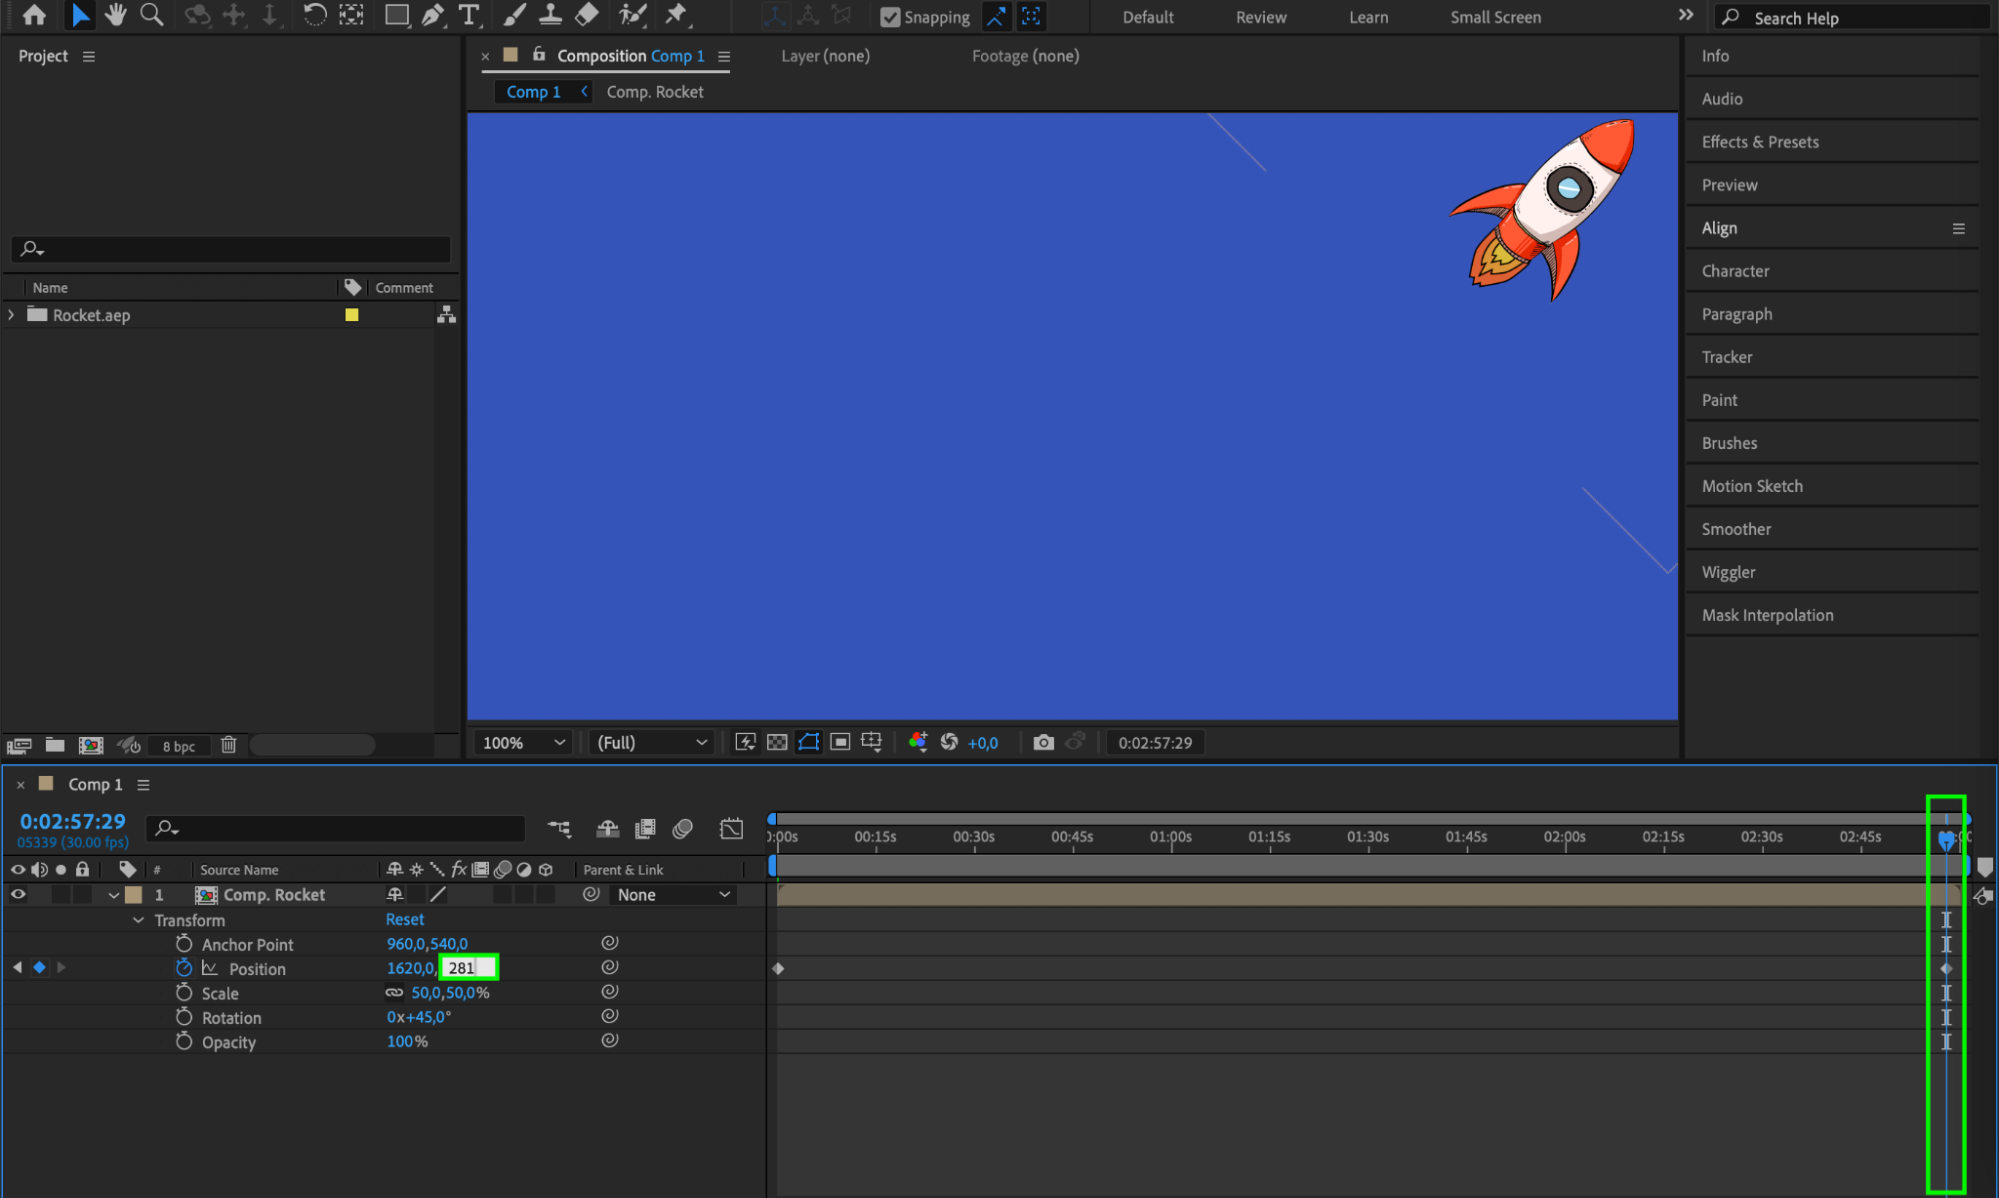Open the Effects & Presets panel
Screen dimensions: 1999x1198
click(x=1760, y=142)
